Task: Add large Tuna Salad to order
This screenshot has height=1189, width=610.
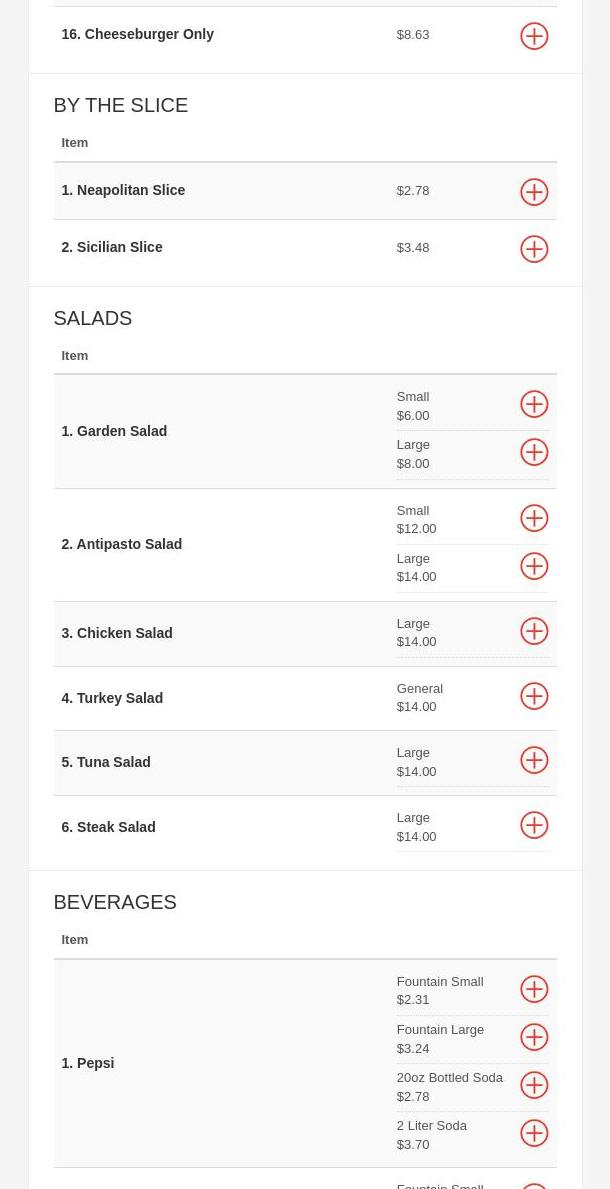Action: point(534,760)
